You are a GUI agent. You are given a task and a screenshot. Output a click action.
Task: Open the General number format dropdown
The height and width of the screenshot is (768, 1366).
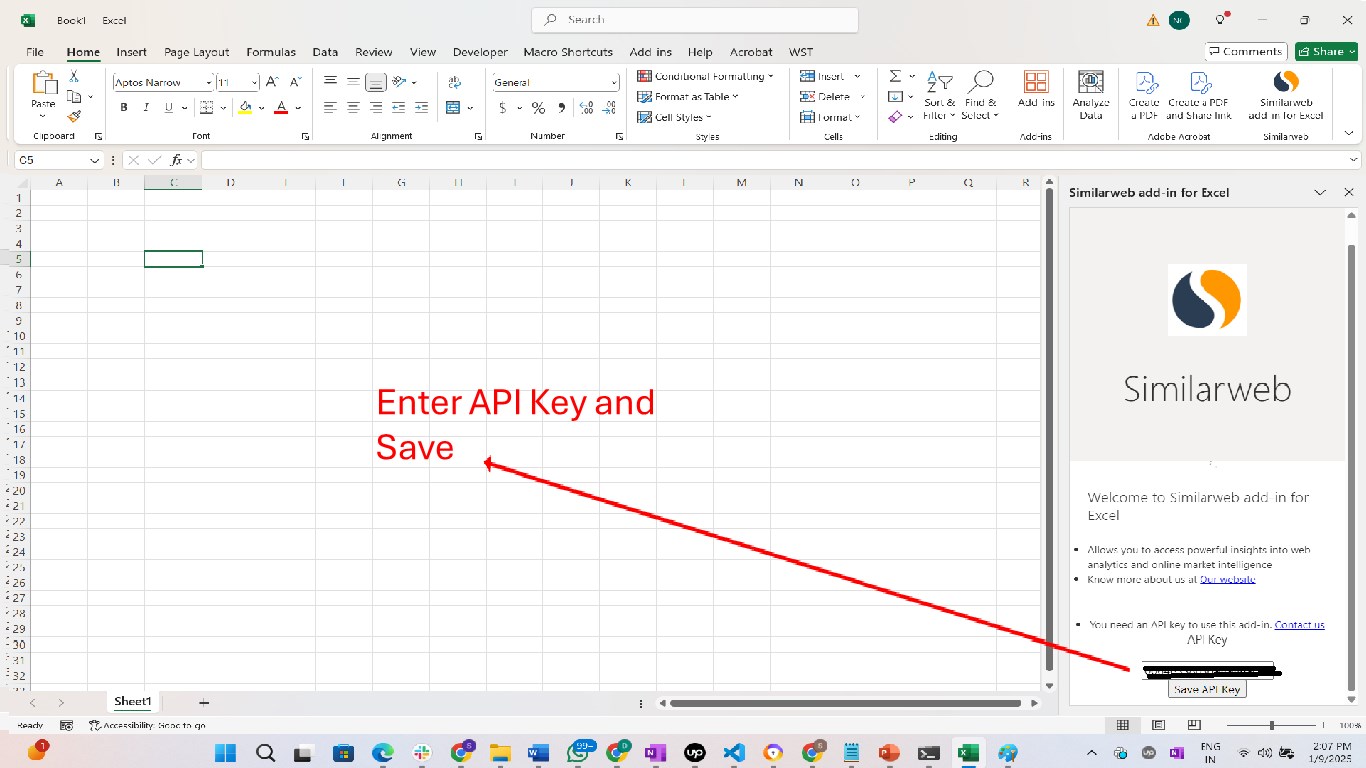556,82
